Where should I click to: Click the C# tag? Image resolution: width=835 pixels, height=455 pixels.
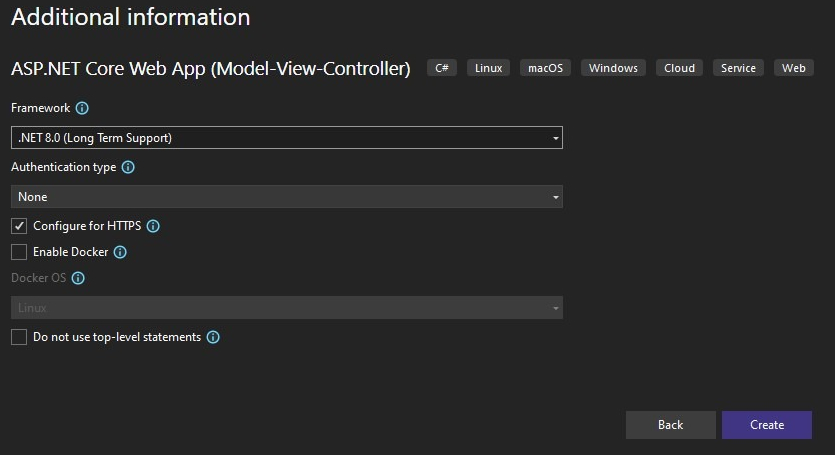[442, 68]
